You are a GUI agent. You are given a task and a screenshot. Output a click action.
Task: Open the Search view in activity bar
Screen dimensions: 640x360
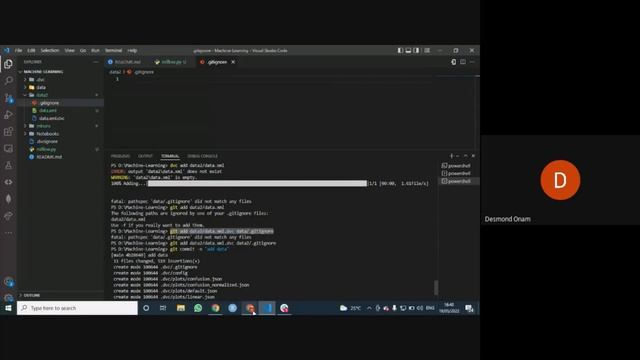(x=8, y=80)
